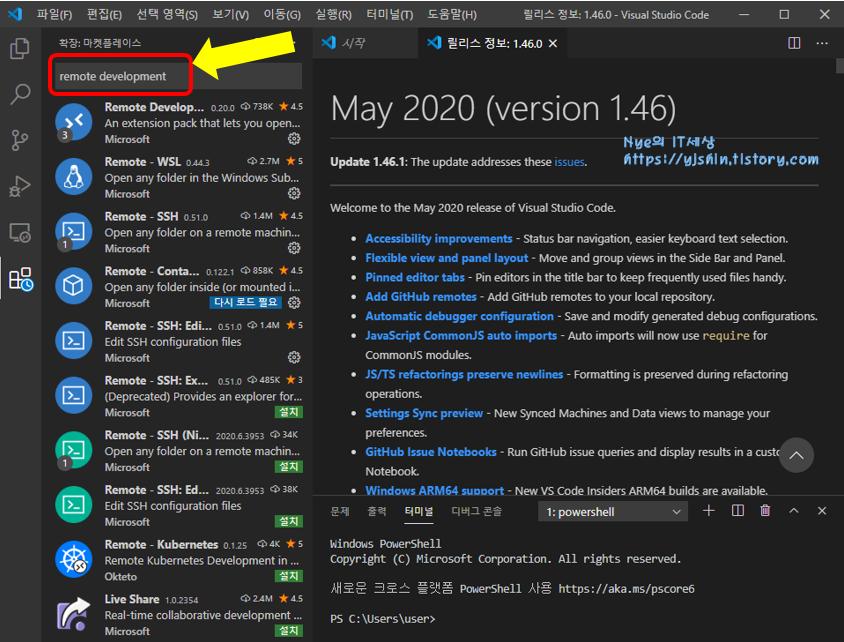This screenshot has height=642, width=844.
Task: Open the terminal selector dropdown '1: powershell'
Action: (613, 512)
